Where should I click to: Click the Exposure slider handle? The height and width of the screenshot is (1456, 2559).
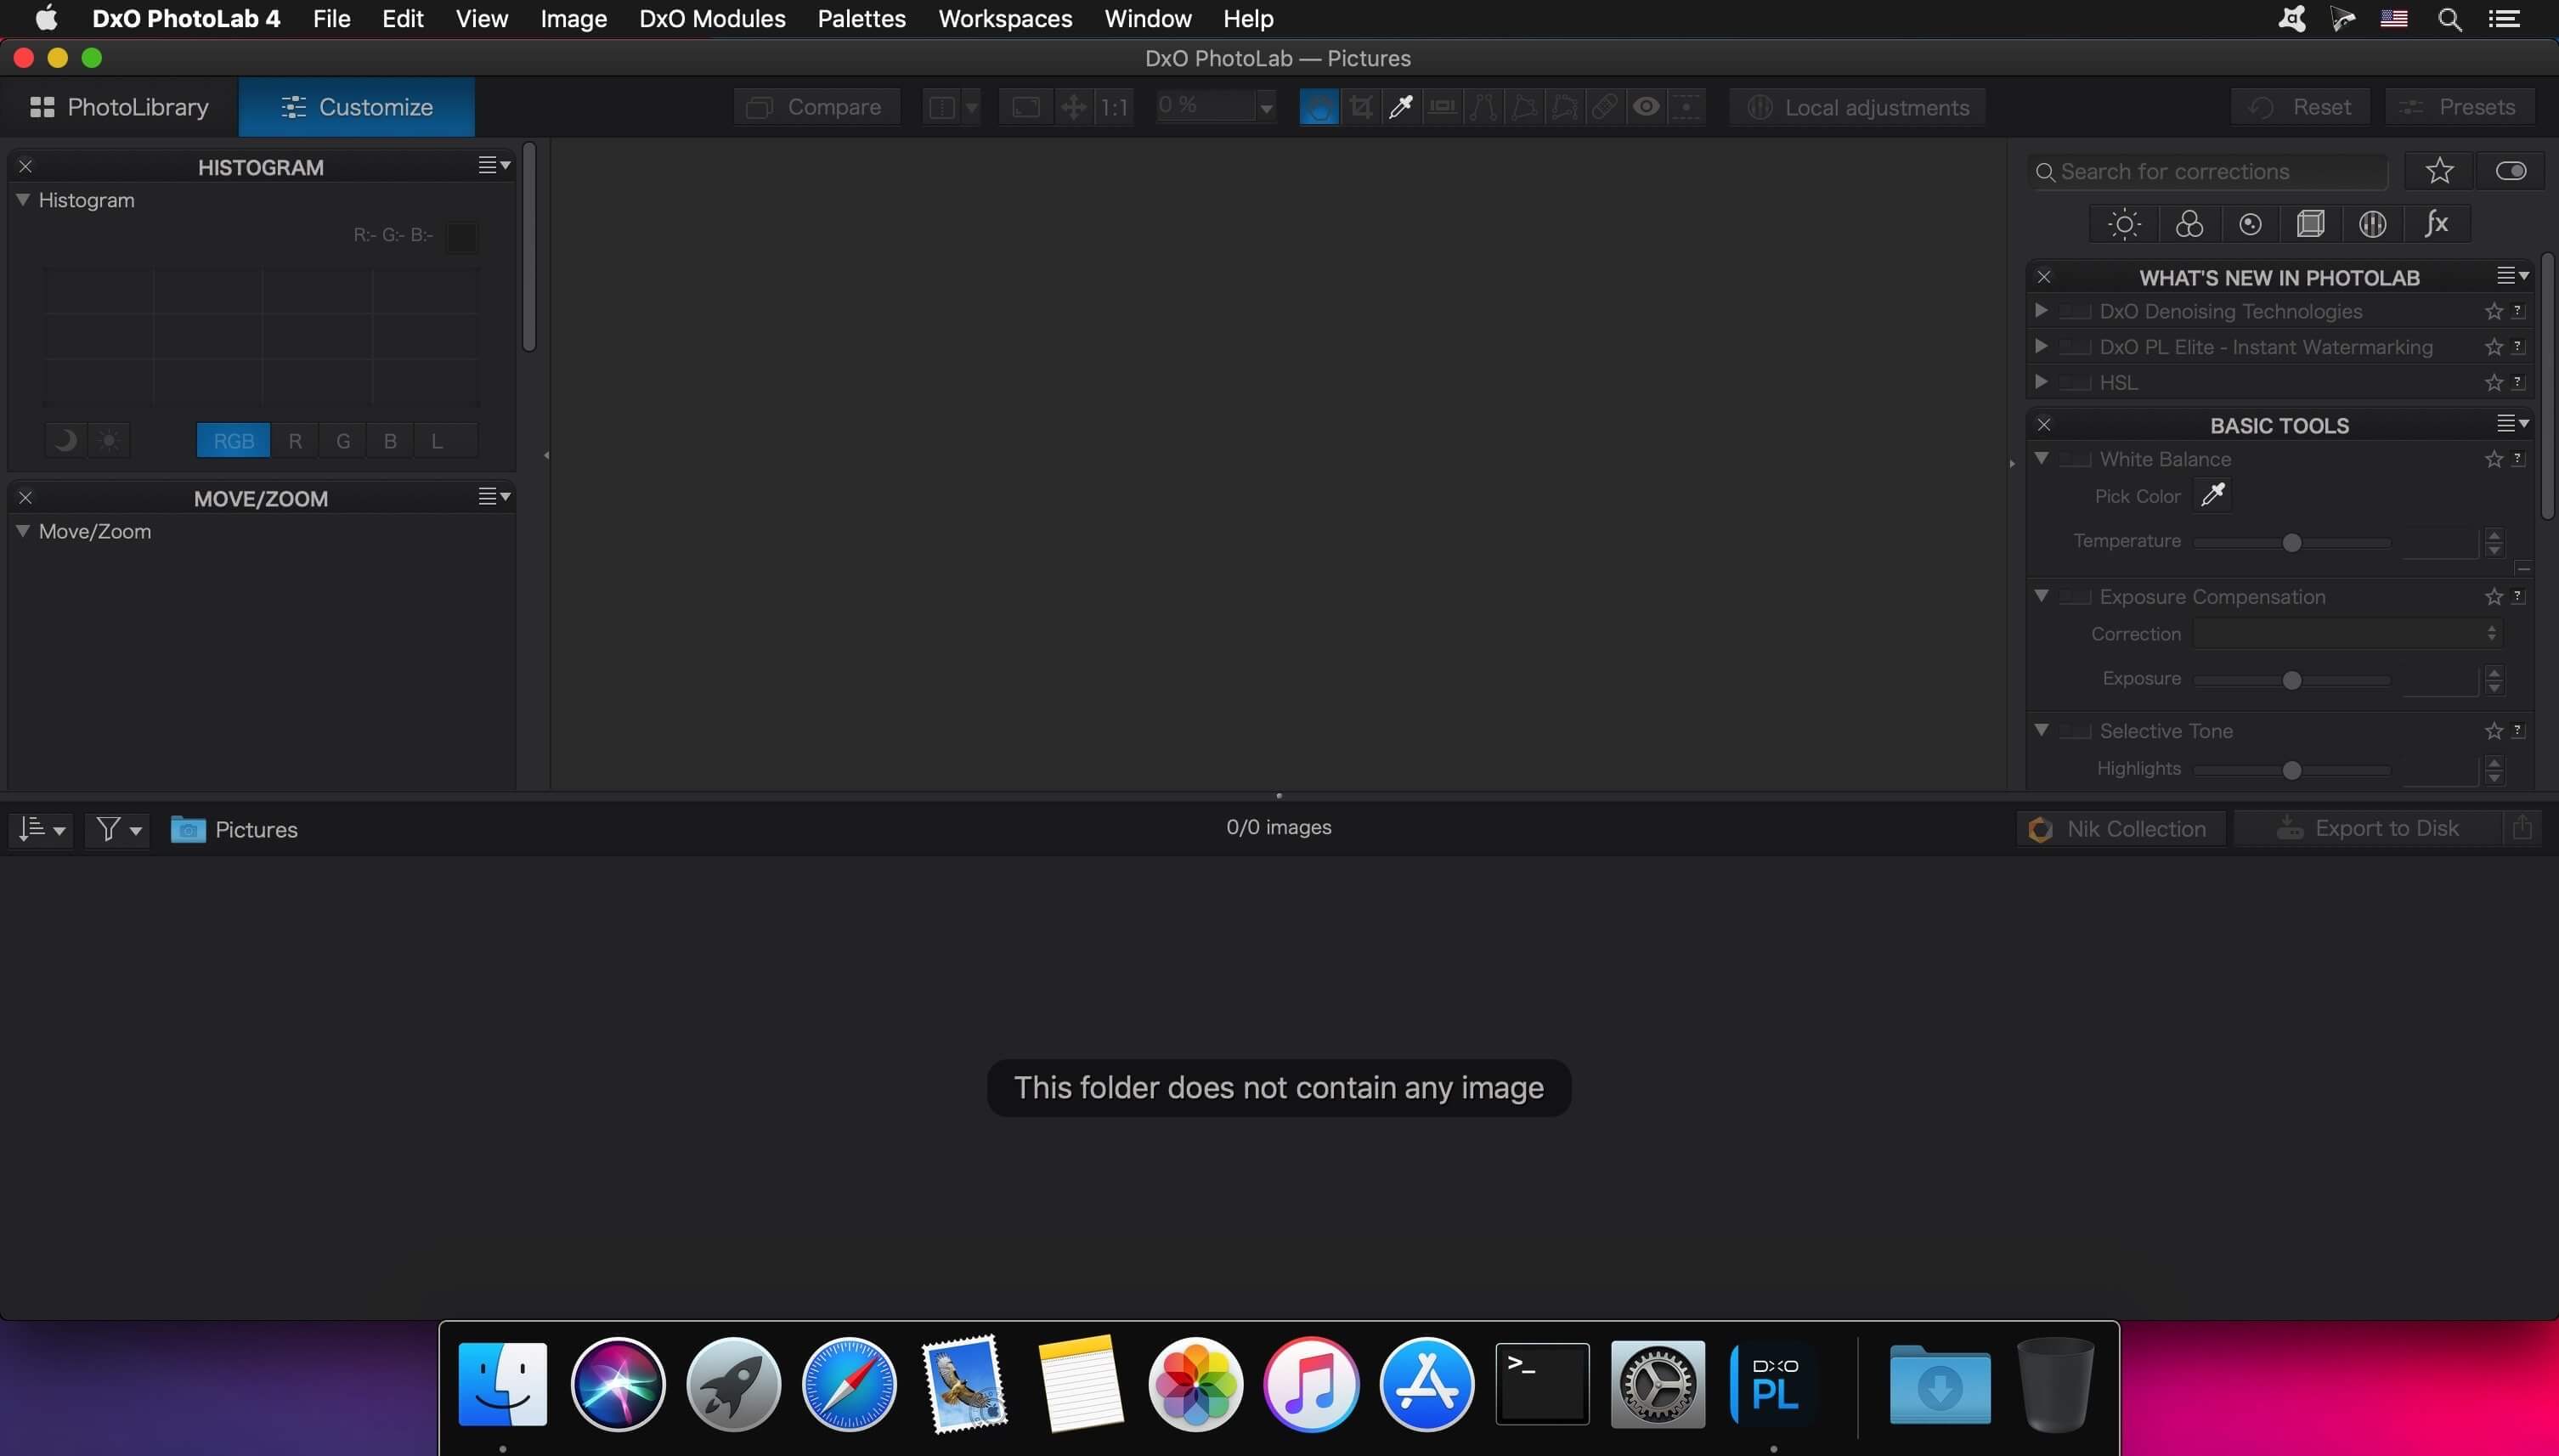click(2292, 680)
